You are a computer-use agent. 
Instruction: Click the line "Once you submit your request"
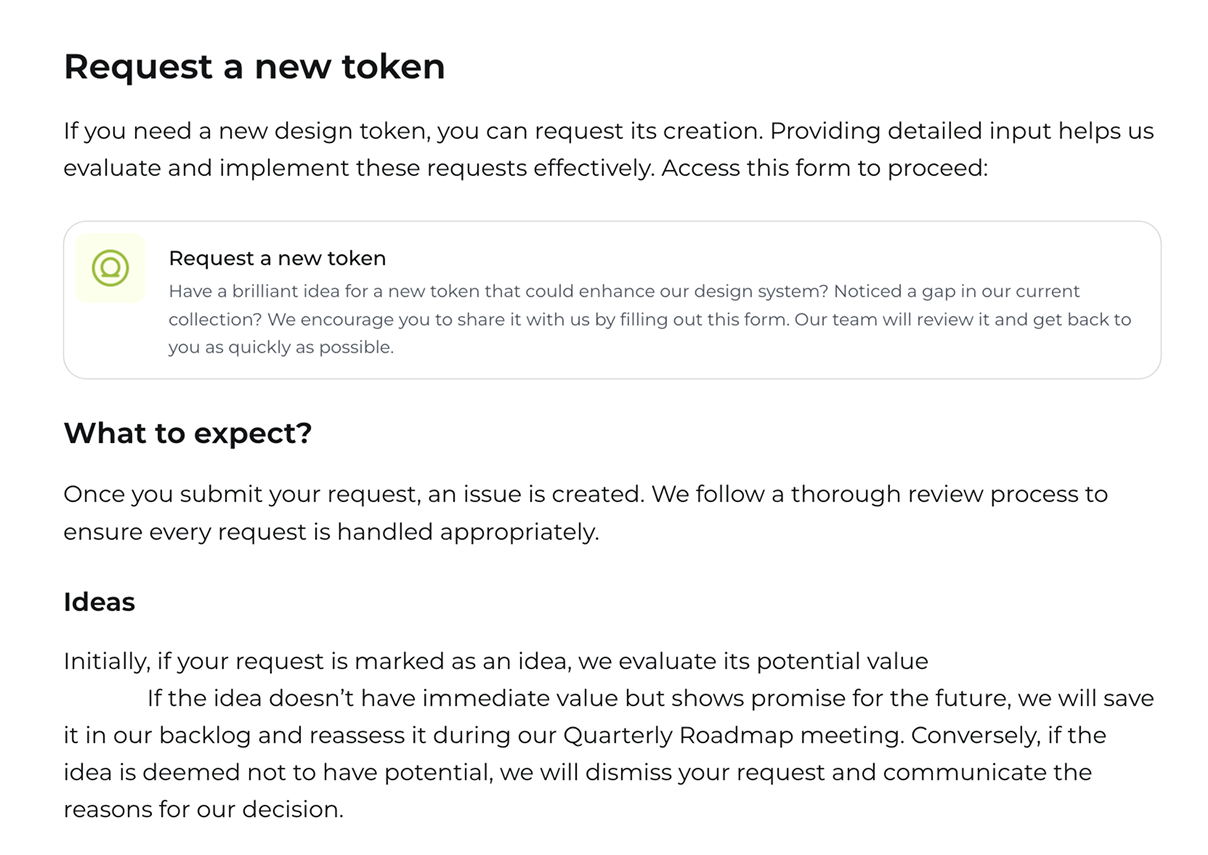pos(250,494)
